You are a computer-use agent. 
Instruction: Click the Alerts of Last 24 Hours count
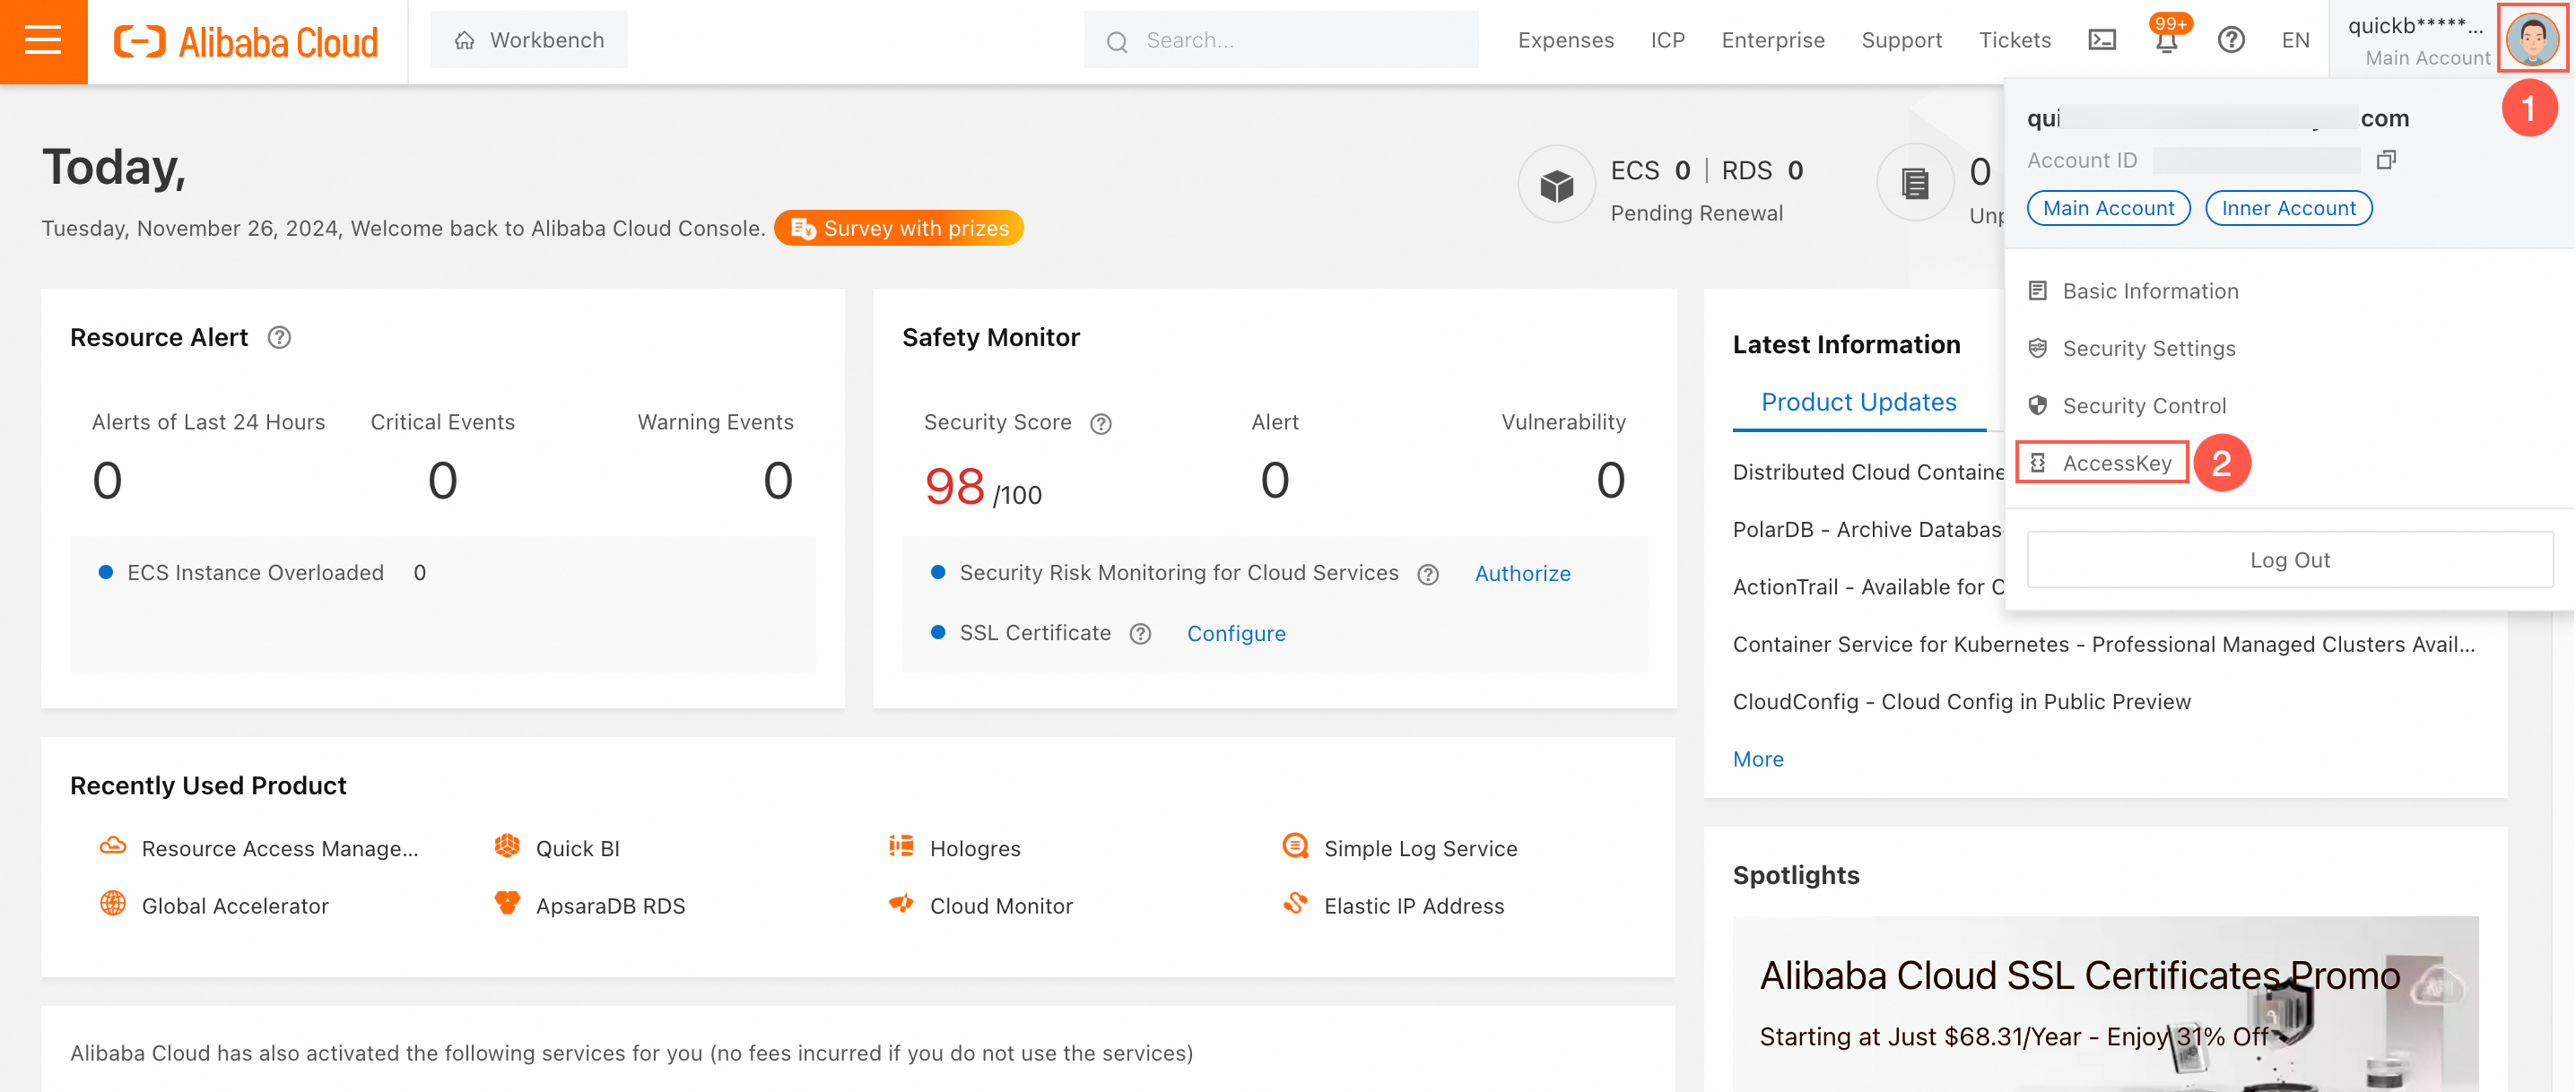click(x=107, y=481)
